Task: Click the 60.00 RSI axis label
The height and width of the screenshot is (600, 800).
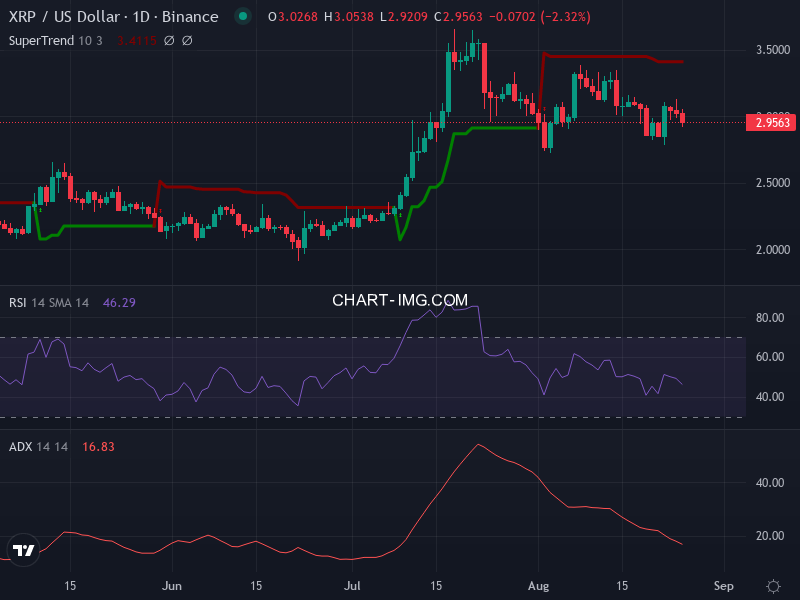Action: tap(770, 357)
